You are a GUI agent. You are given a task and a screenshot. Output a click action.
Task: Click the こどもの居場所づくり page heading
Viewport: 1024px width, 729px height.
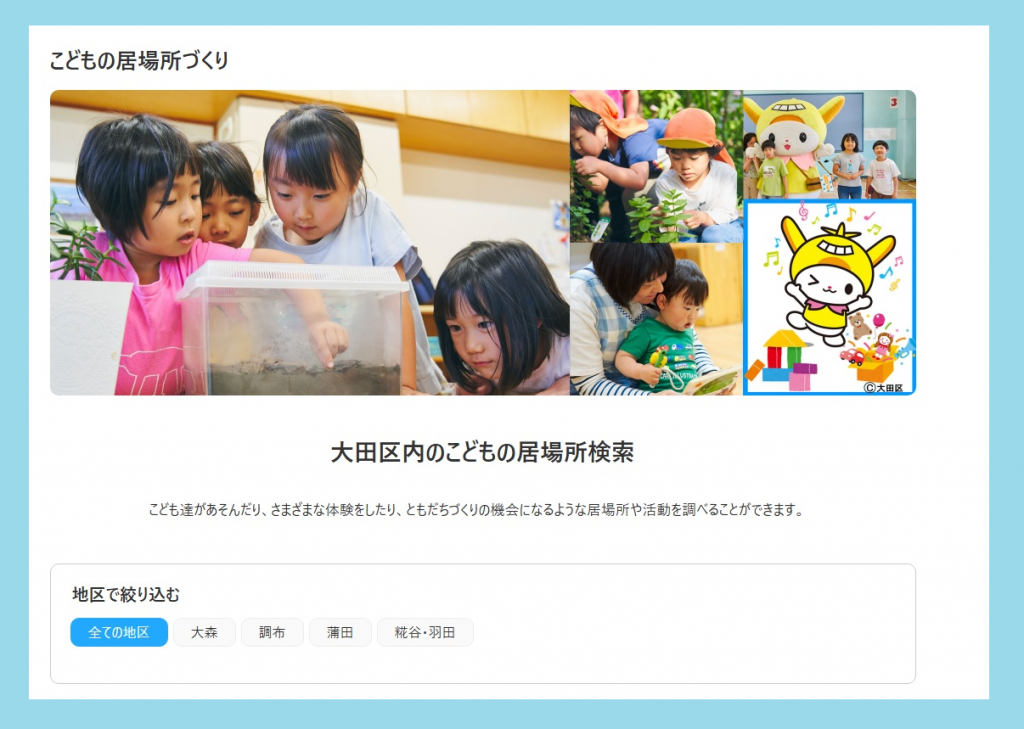pos(139,61)
